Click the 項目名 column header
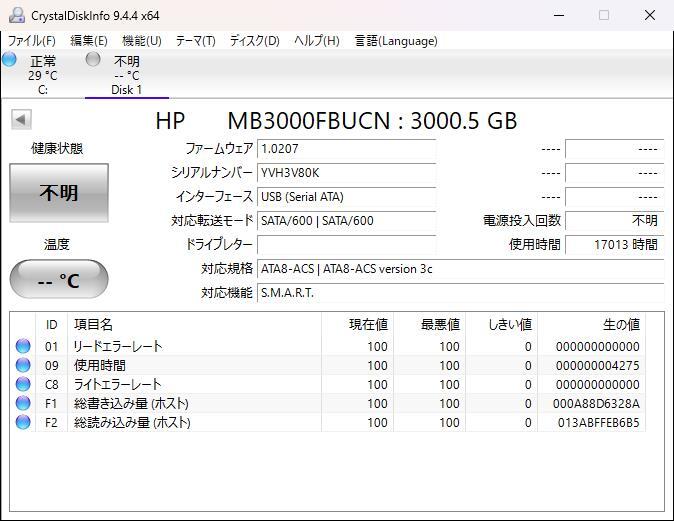The width and height of the screenshot is (674, 521). point(93,324)
